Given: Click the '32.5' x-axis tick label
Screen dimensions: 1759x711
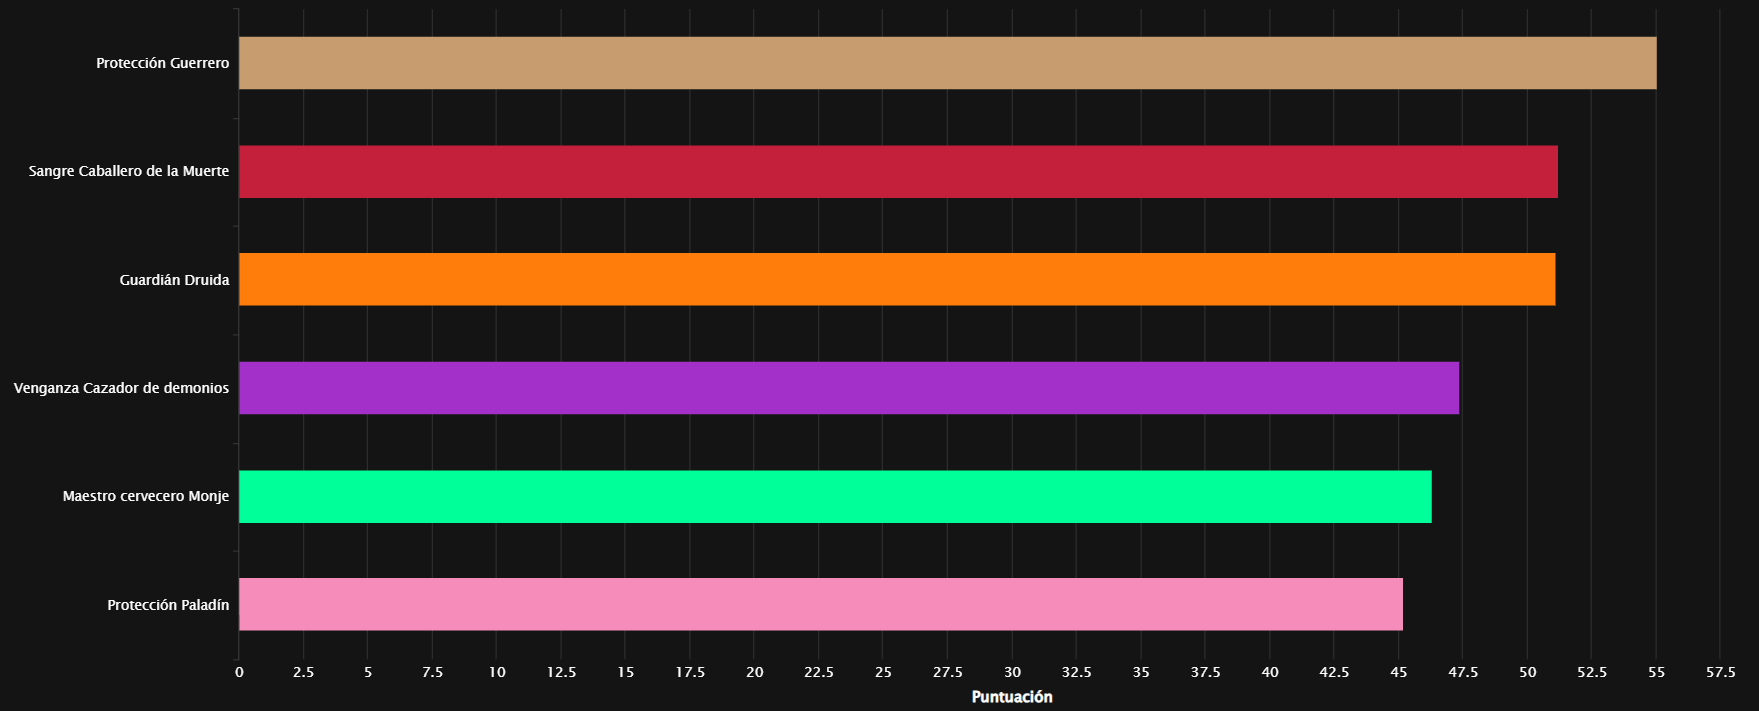Looking at the screenshot, I should [x=1077, y=672].
